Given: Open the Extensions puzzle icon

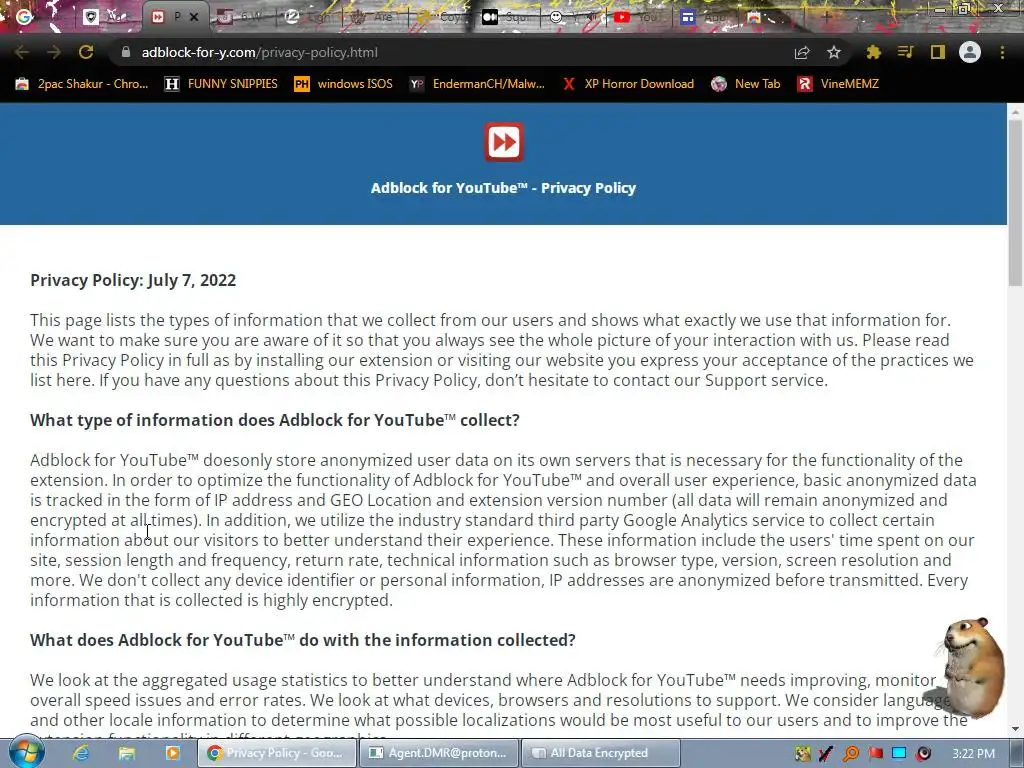Looking at the screenshot, I should (873, 52).
